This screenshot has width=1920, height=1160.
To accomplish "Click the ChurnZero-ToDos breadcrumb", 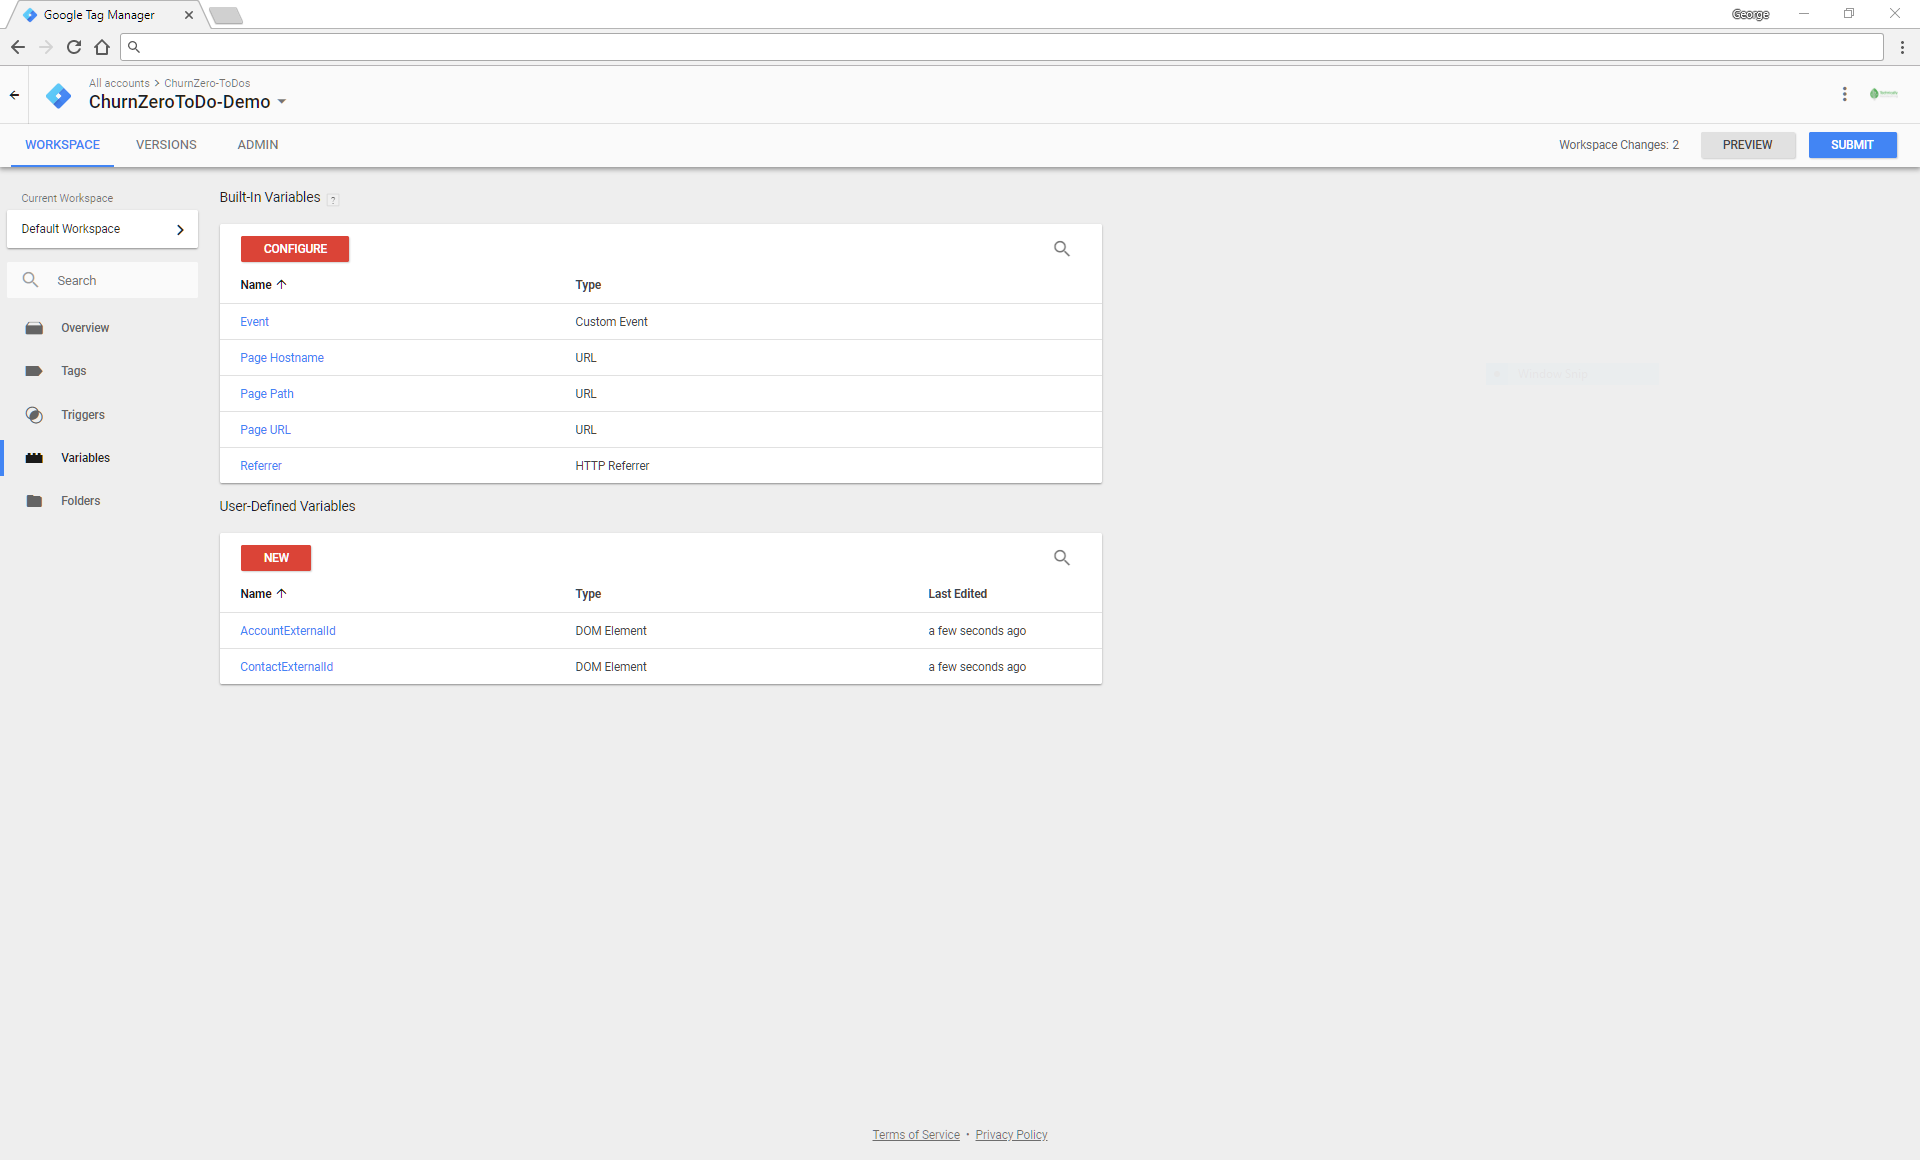I will (x=207, y=83).
